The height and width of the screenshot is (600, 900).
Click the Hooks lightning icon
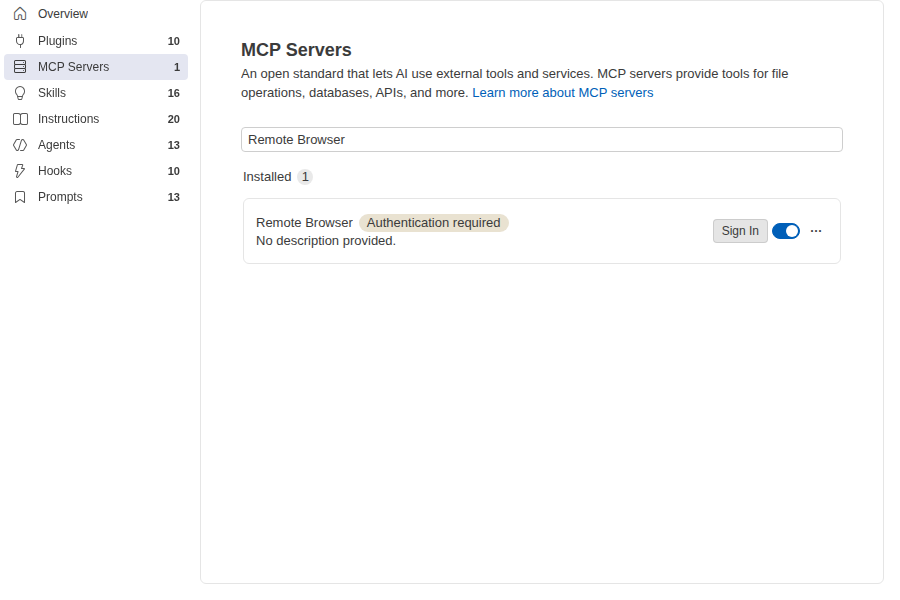(20, 171)
